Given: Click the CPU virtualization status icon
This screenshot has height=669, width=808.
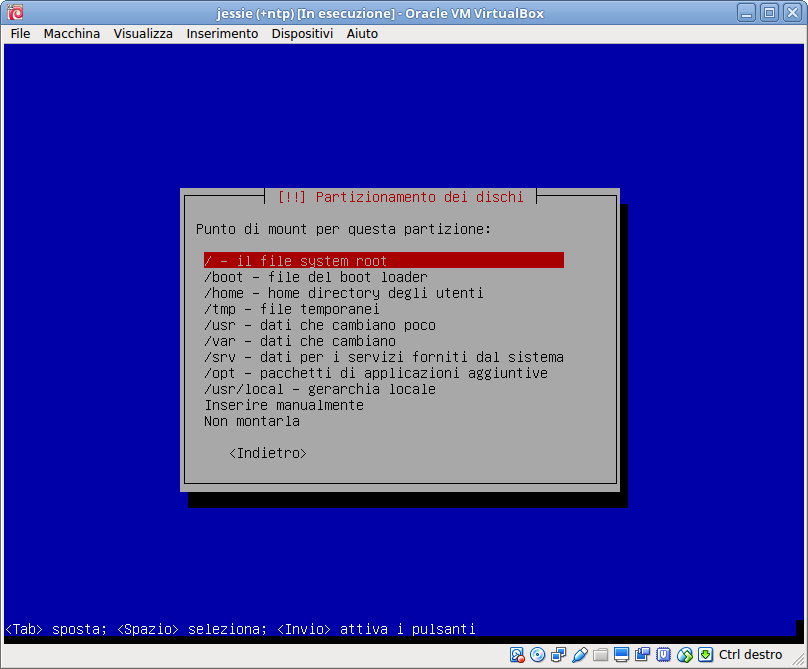Looking at the screenshot, I should click(x=663, y=655).
